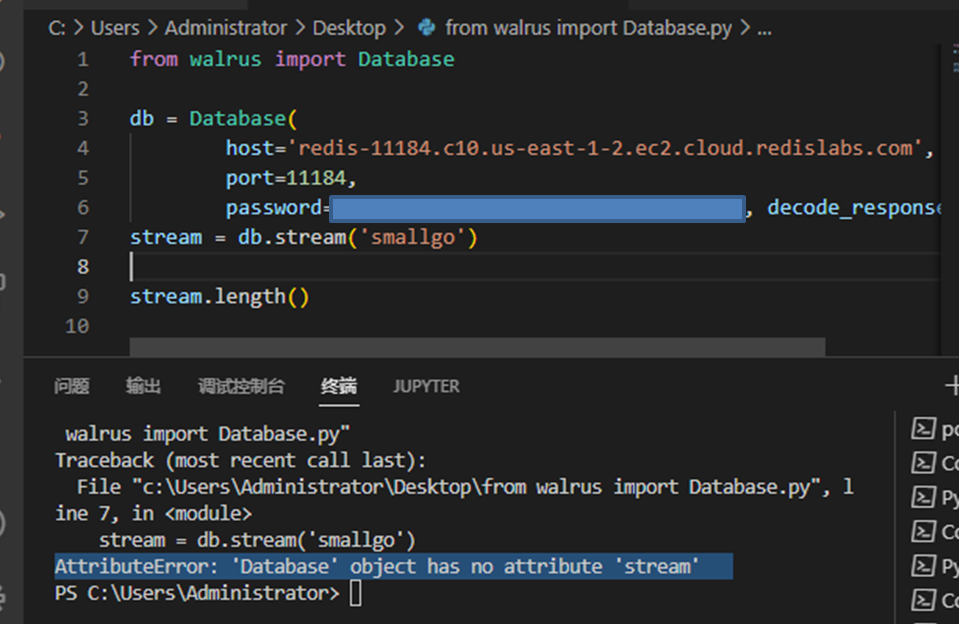959x624 pixels.
Task: Open the 'Desktop' breadcrumb segment
Action: point(349,28)
